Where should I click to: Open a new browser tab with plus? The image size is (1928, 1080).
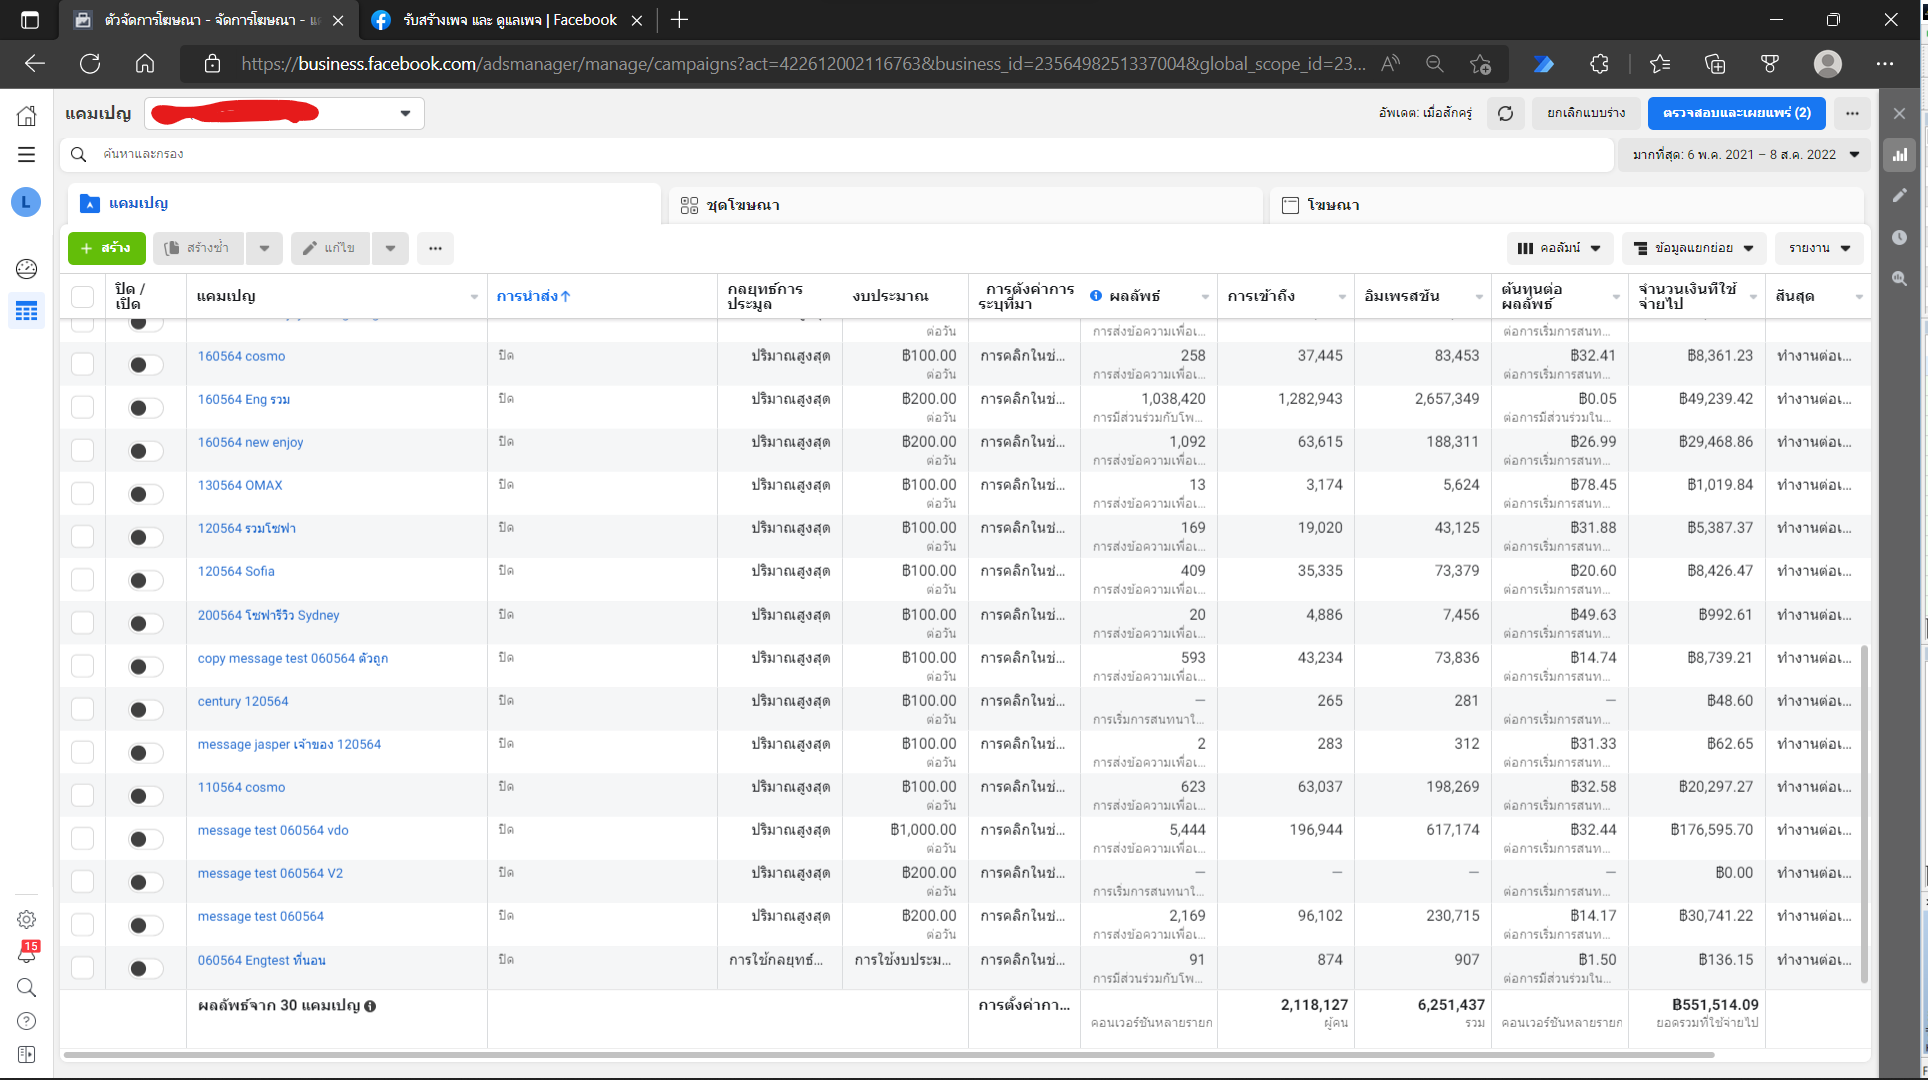pos(680,20)
